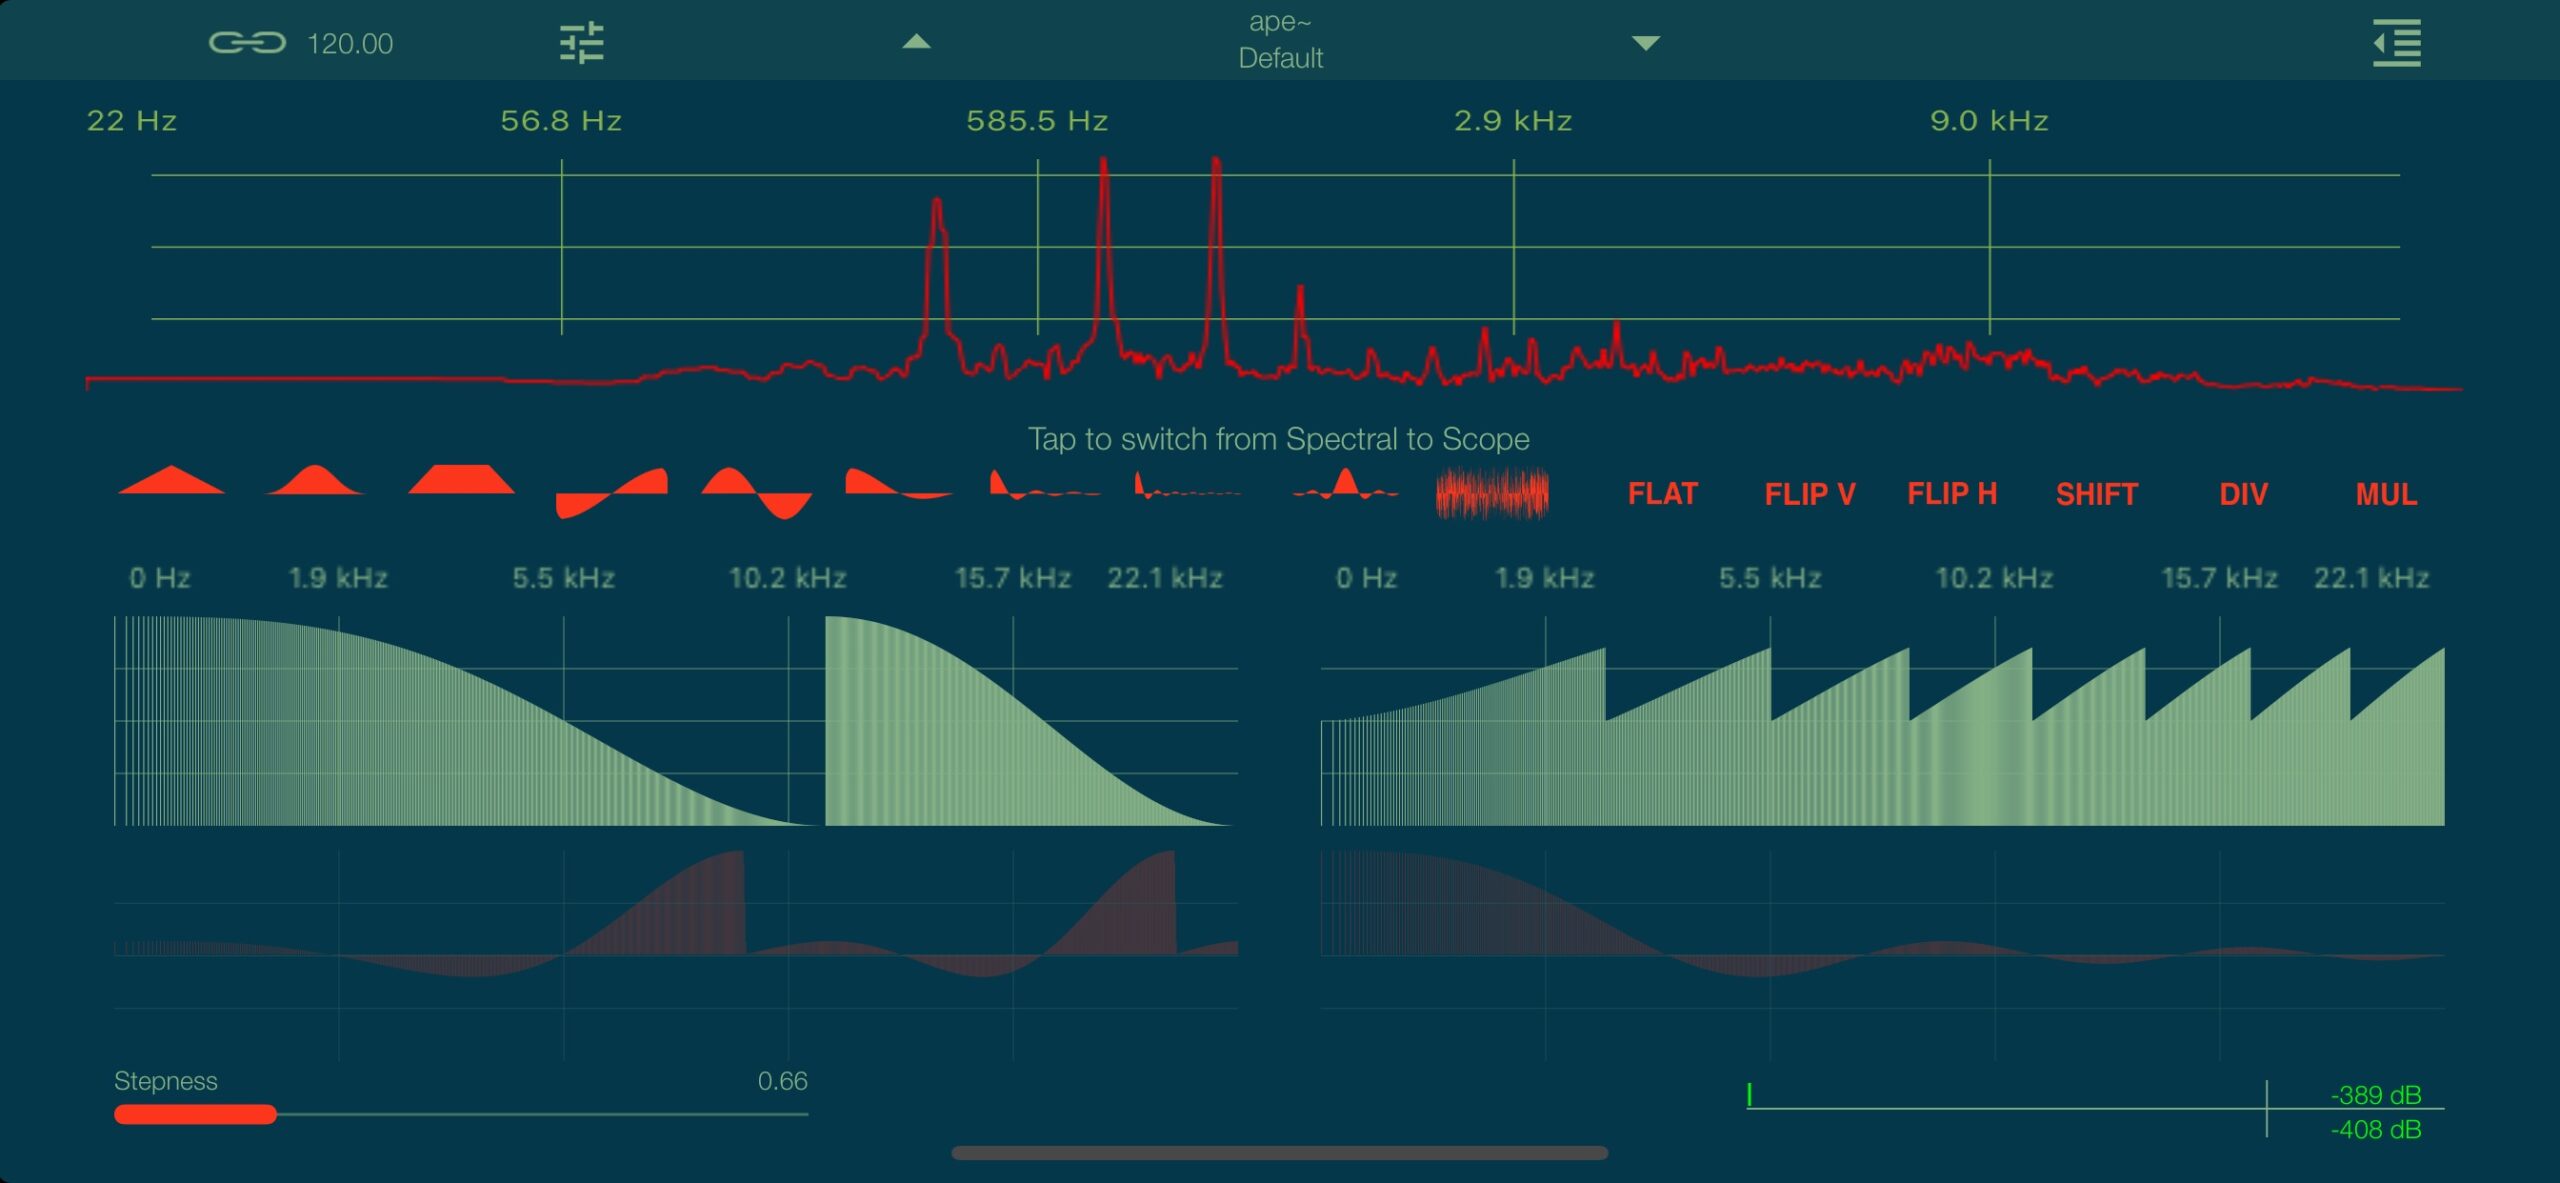Apply the FLAT operation

point(1662,494)
